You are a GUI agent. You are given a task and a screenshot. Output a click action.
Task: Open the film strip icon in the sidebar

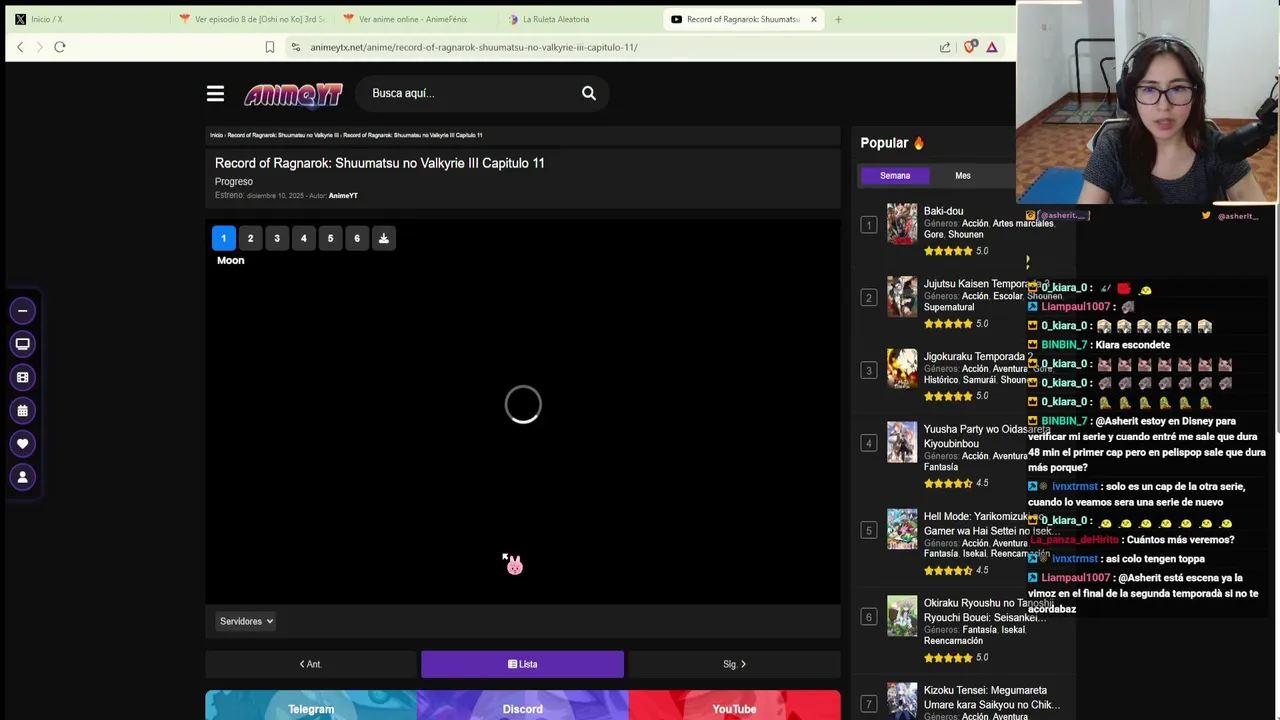point(22,377)
